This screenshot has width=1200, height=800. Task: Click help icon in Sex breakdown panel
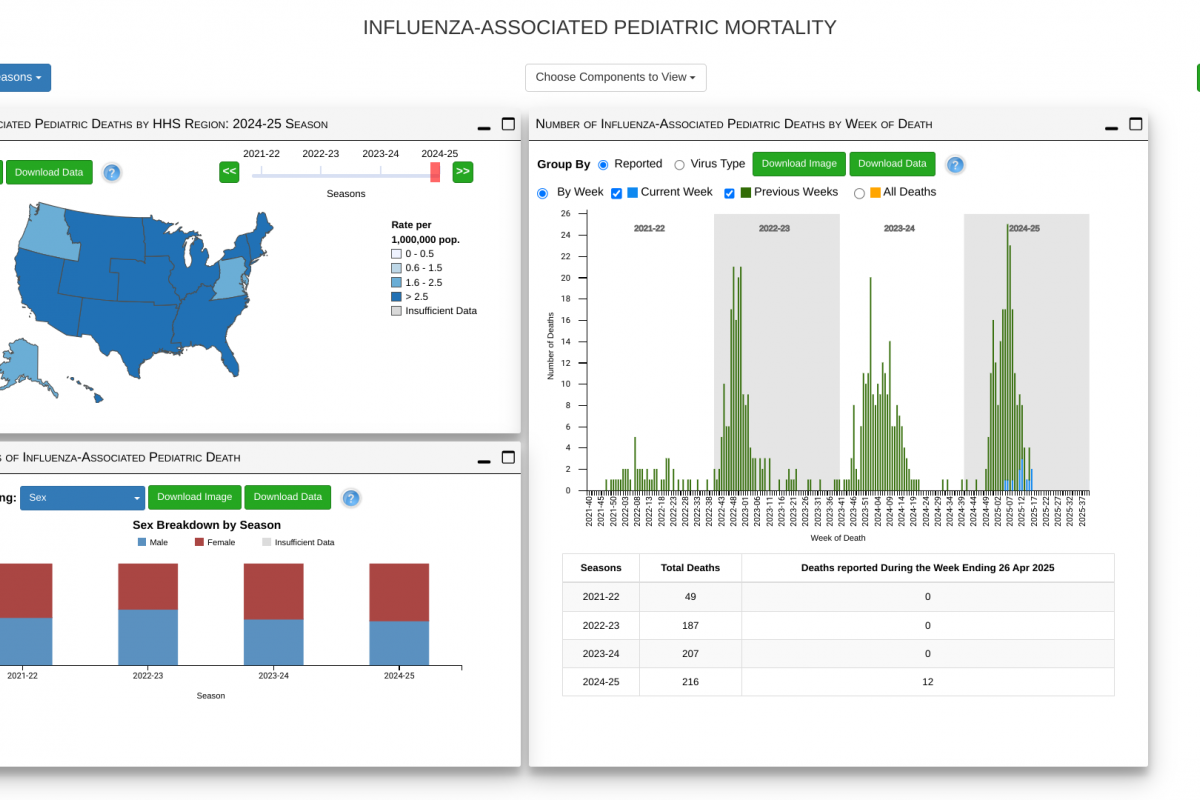(x=351, y=498)
